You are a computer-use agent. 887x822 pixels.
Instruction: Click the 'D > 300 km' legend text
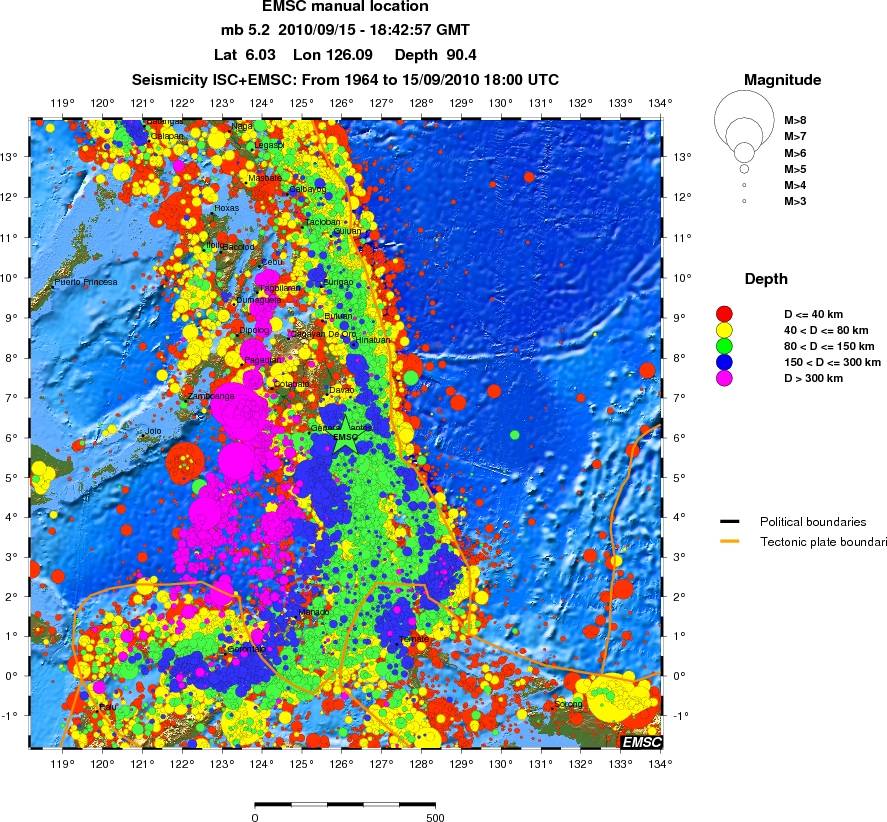(x=813, y=378)
